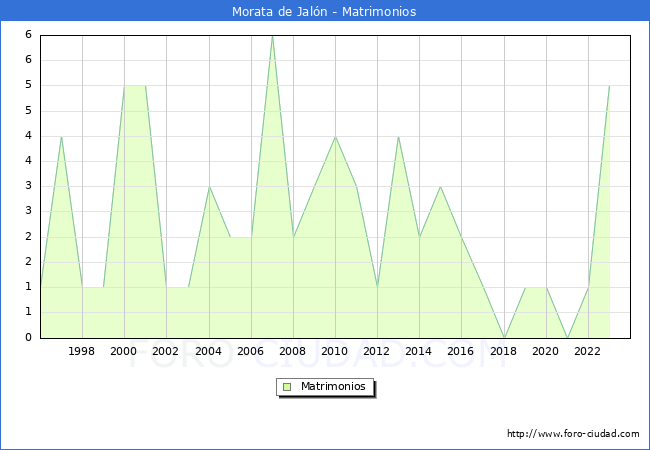Click the 2016 x-axis label
Viewport: 650px width, 450px height.
point(460,351)
